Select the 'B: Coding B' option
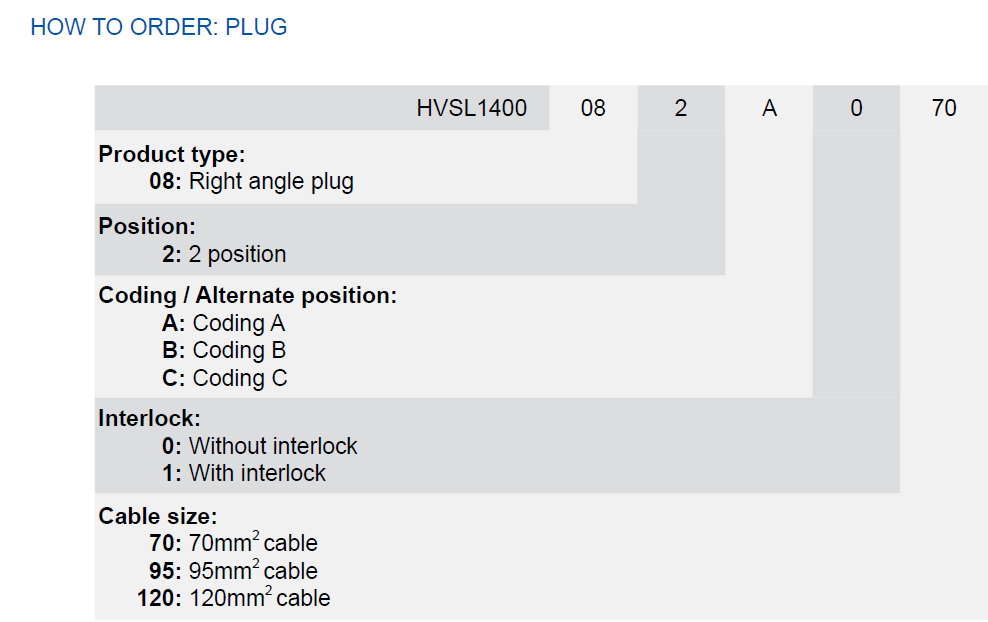 tap(224, 350)
